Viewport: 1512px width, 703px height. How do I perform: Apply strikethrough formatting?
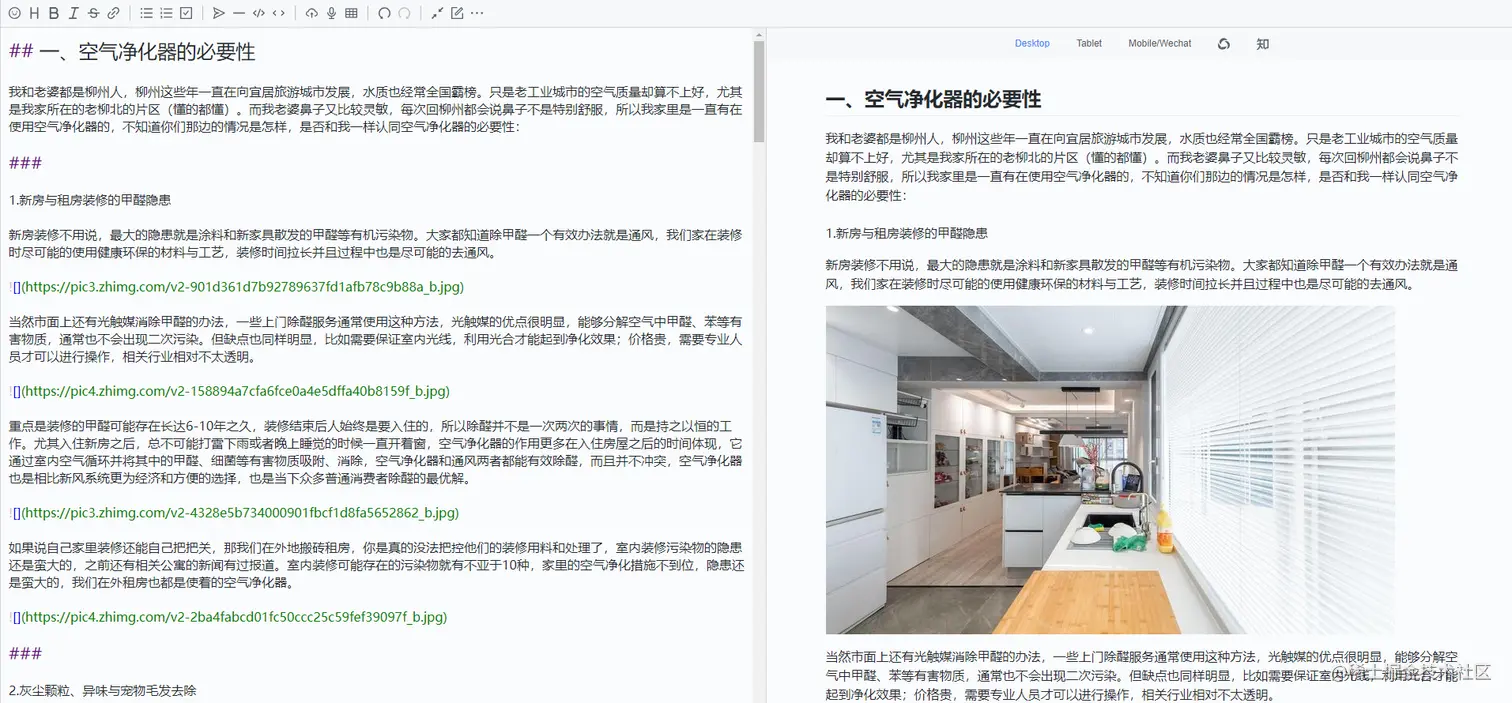click(x=94, y=13)
